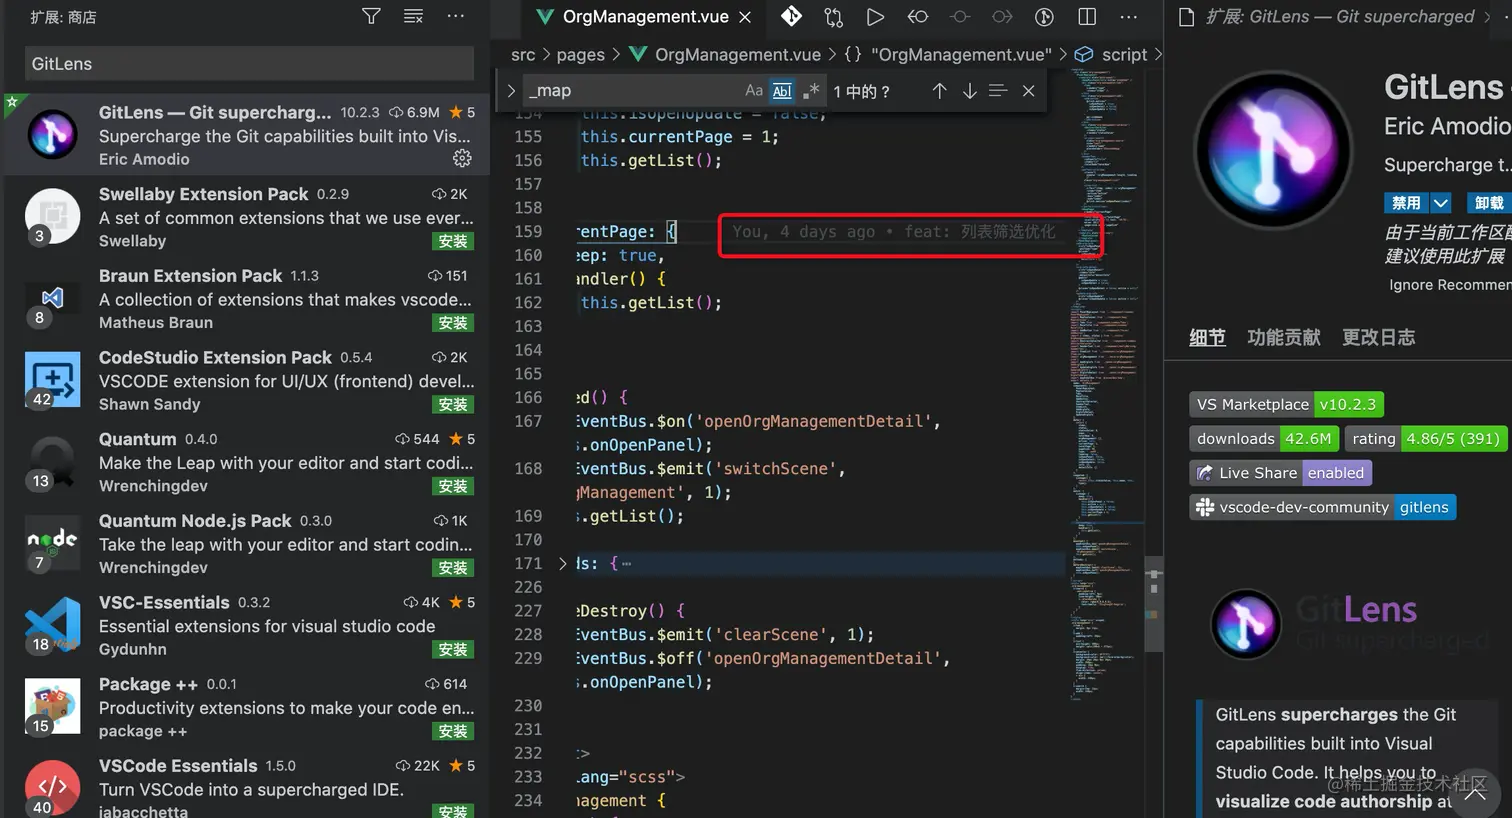This screenshot has height=818, width=1512.
Task: Open changes with next revision icon
Action: (x=1002, y=16)
